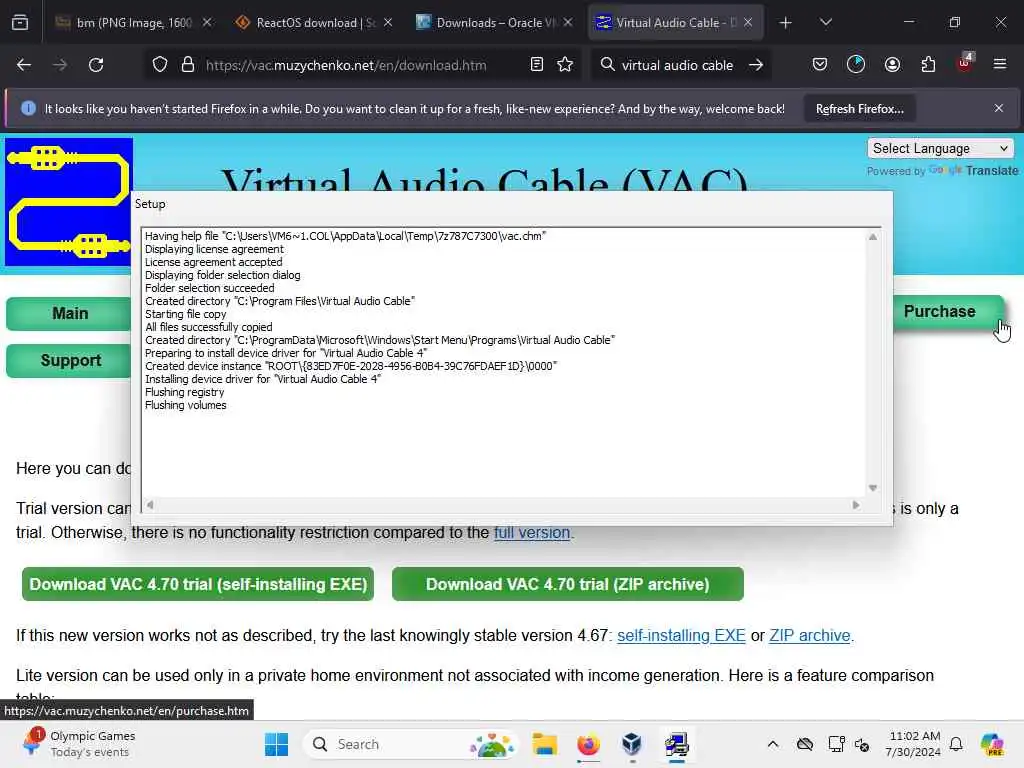1024x768 pixels.
Task: Open Select Language dropdown
Action: pos(940,148)
